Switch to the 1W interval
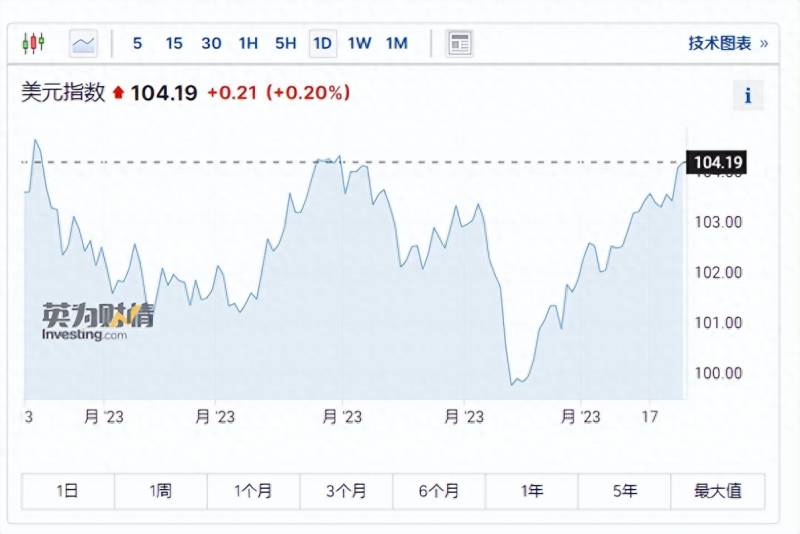 tap(359, 43)
